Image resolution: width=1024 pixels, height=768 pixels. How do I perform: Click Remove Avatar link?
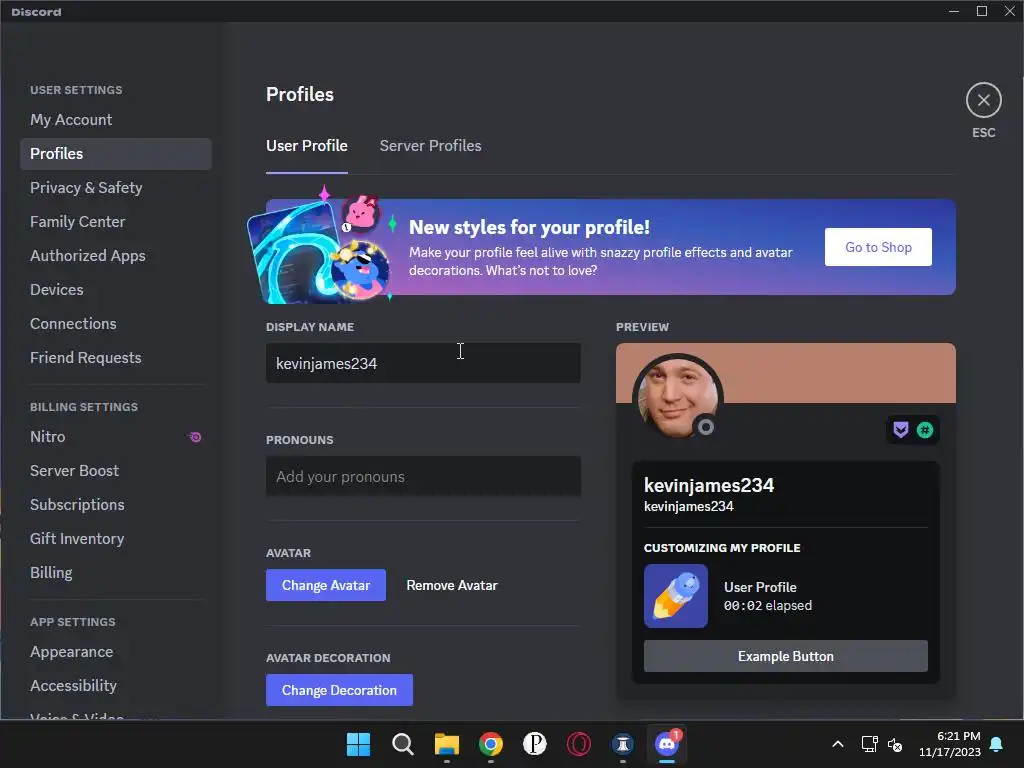[x=452, y=585]
